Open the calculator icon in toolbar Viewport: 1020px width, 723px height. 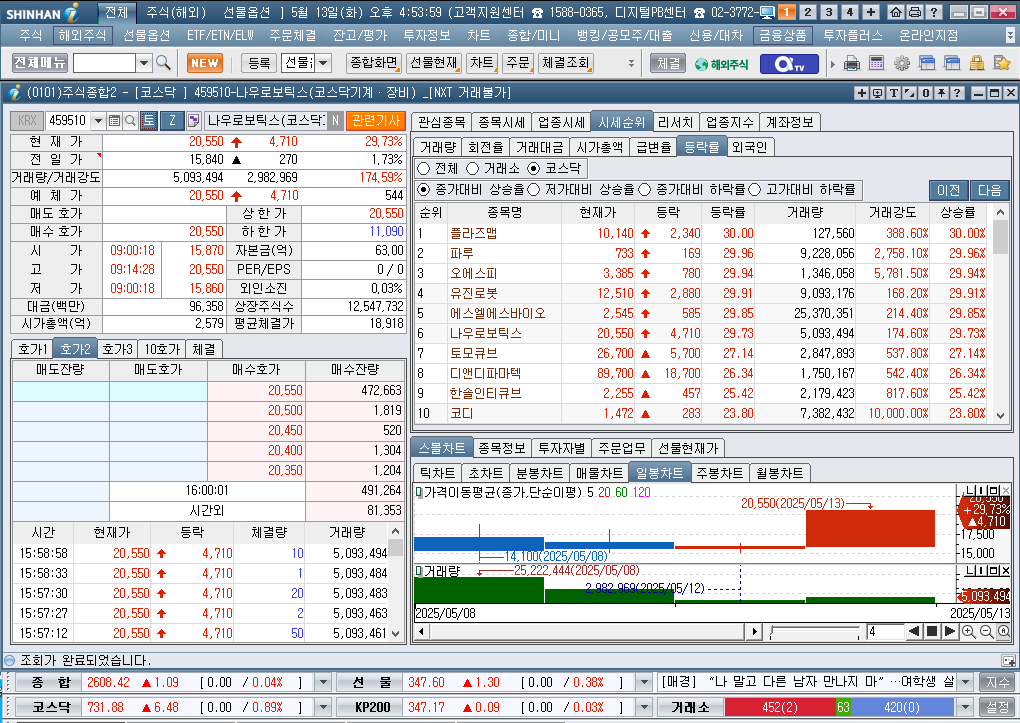(x=876, y=63)
